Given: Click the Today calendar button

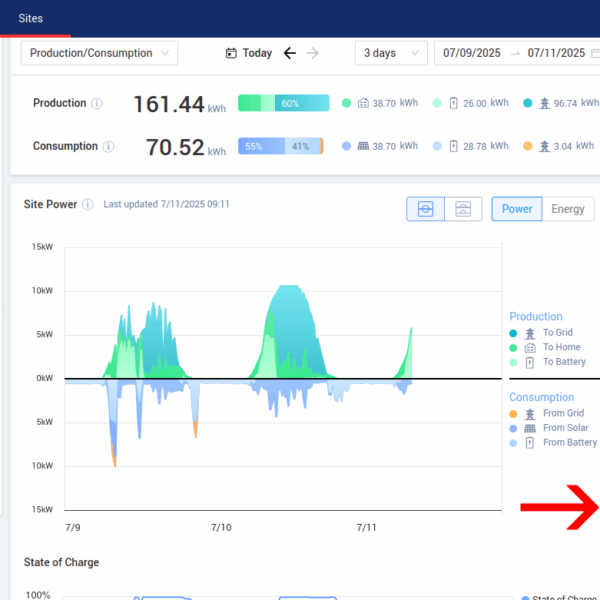Looking at the screenshot, I should point(249,53).
